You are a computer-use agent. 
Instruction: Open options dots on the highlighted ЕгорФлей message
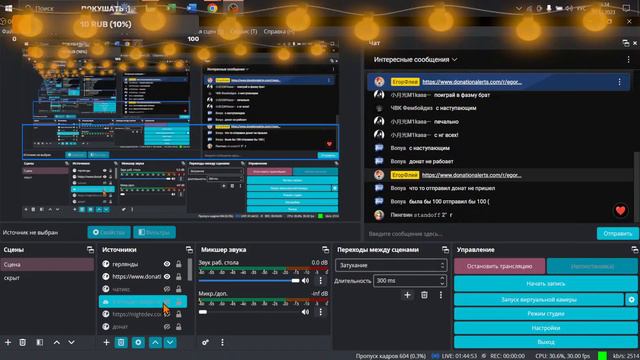(620, 82)
